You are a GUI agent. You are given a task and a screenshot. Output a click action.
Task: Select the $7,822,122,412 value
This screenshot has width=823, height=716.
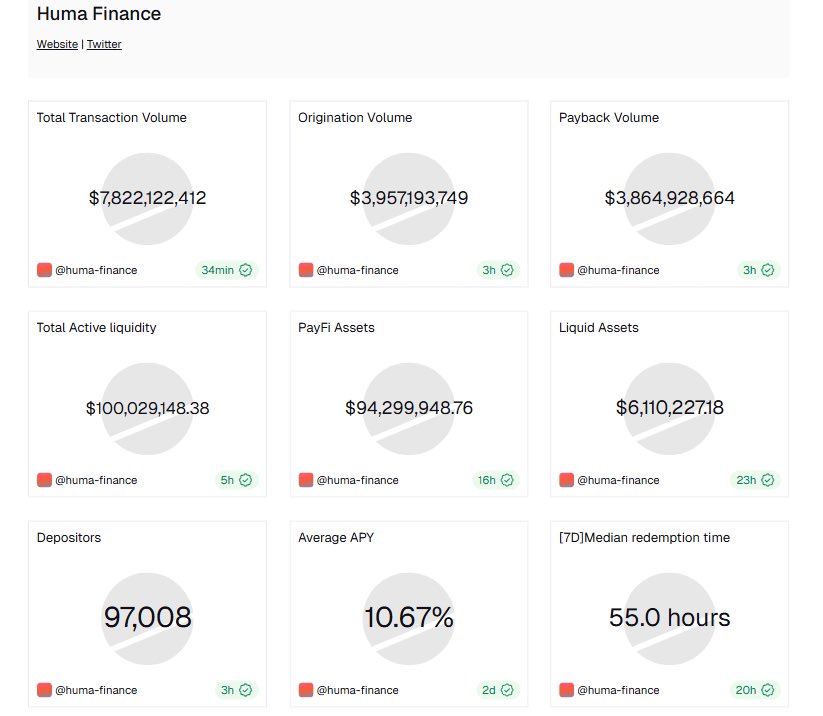pos(147,198)
